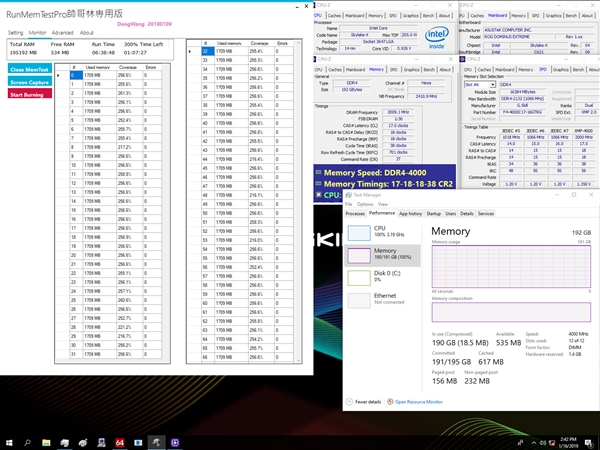
Task: Open the Options menu in Task Manager
Action: 365,204
